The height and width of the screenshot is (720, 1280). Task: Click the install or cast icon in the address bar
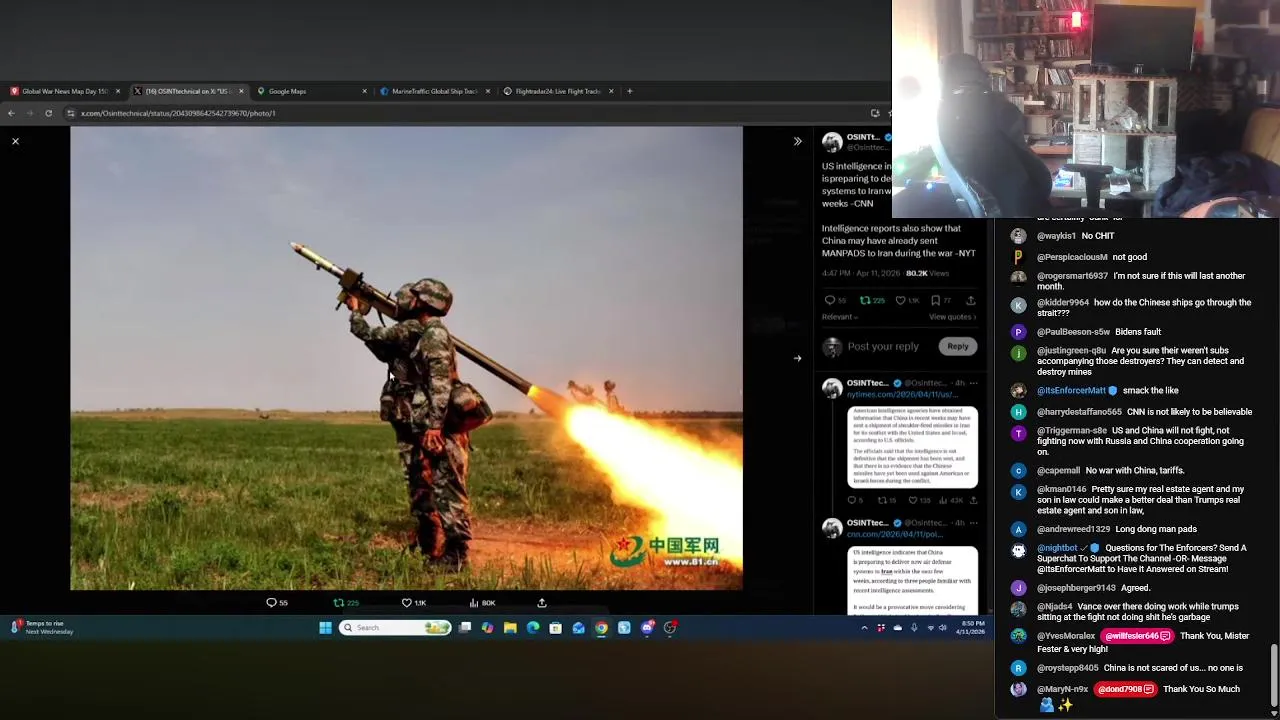875,113
